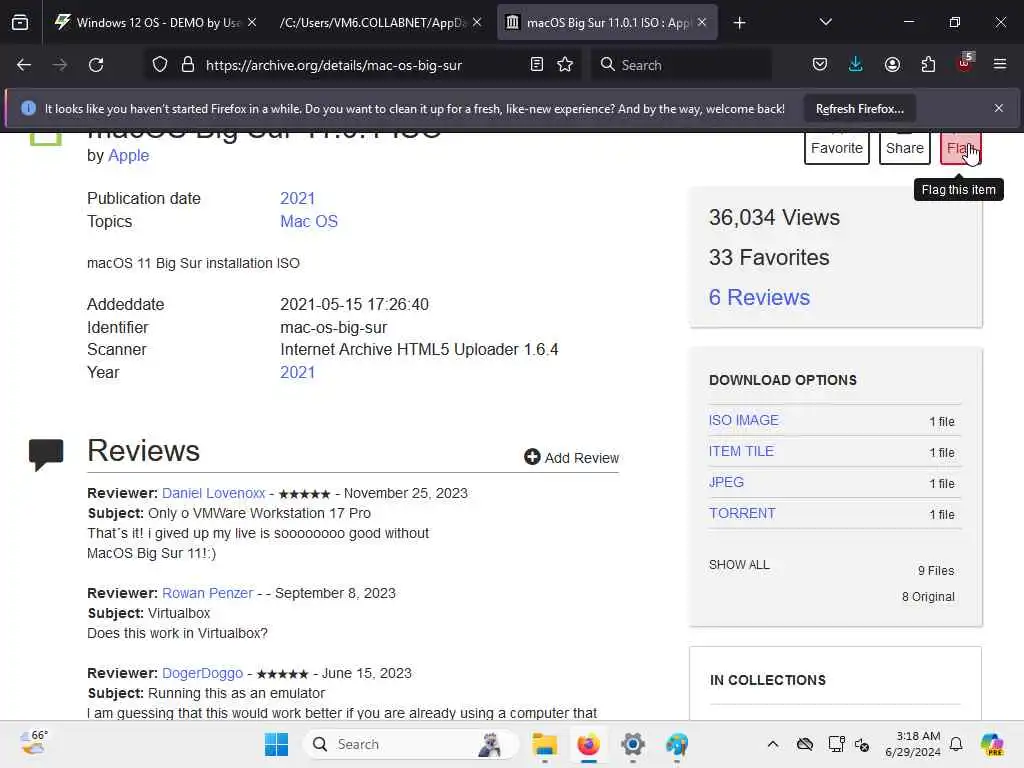This screenshot has height=768, width=1024.
Task: Open the Mac OS topic link
Action: [309, 221]
